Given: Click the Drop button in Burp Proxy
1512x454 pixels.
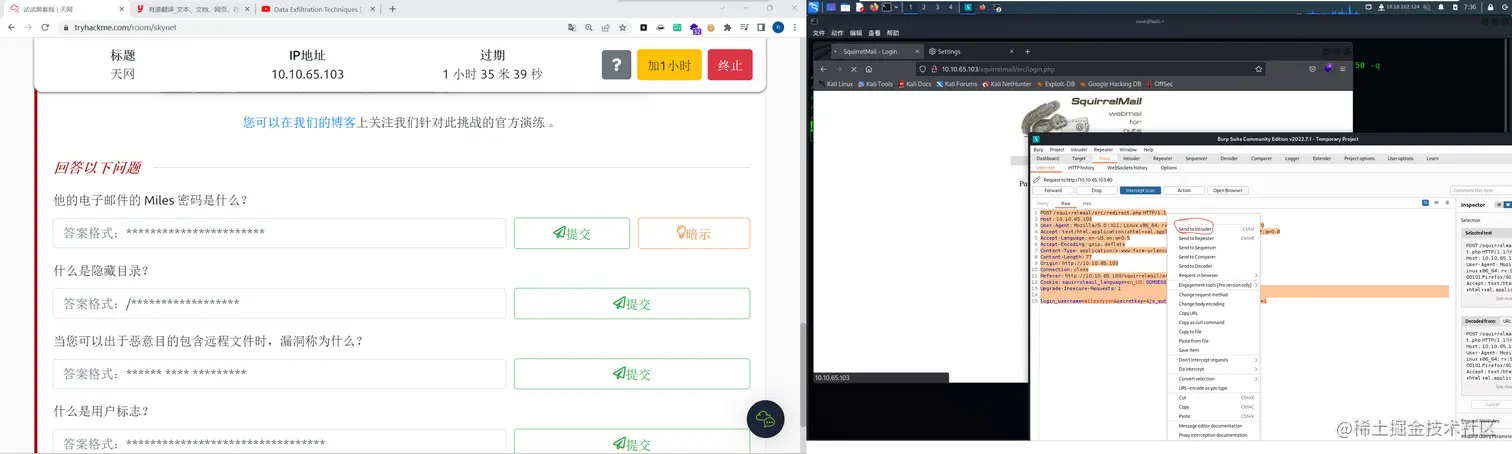Looking at the screenshot, I should coord(1097,190).
